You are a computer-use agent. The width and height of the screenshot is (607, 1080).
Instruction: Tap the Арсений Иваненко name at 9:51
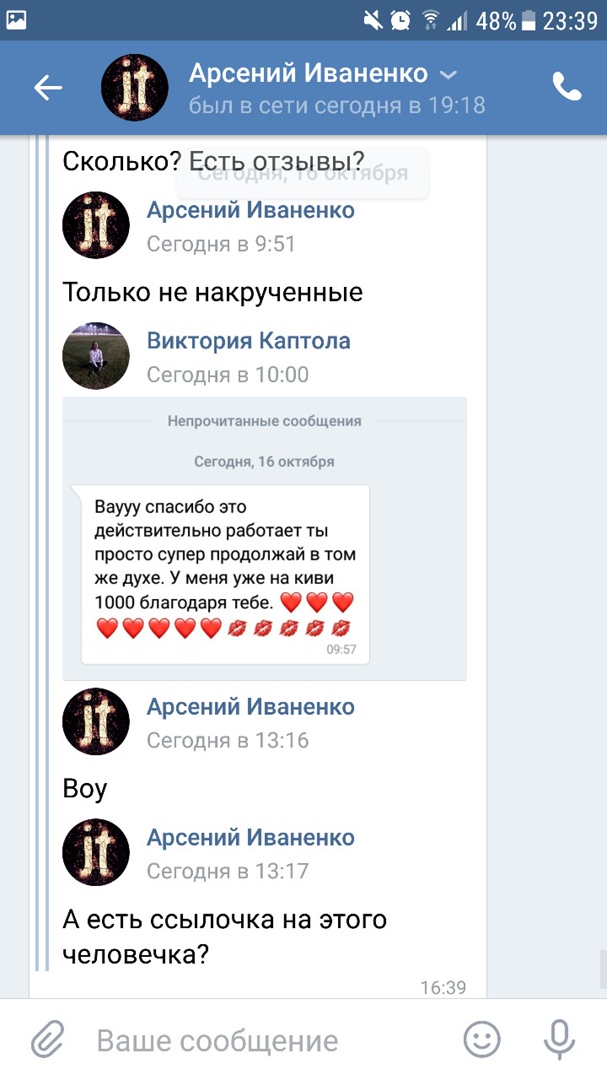pos(250,210)
